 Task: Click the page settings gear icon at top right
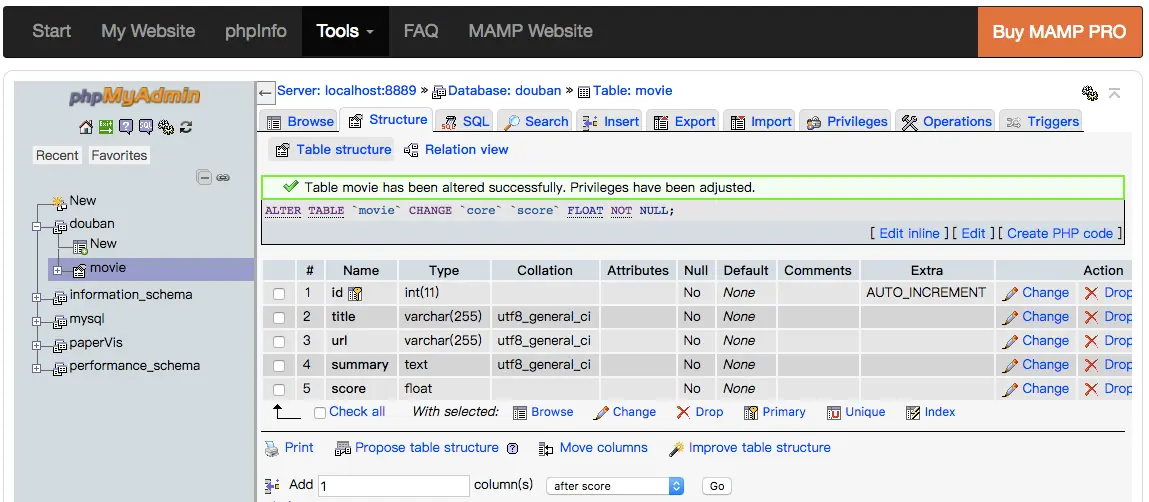pos(1090,93)
